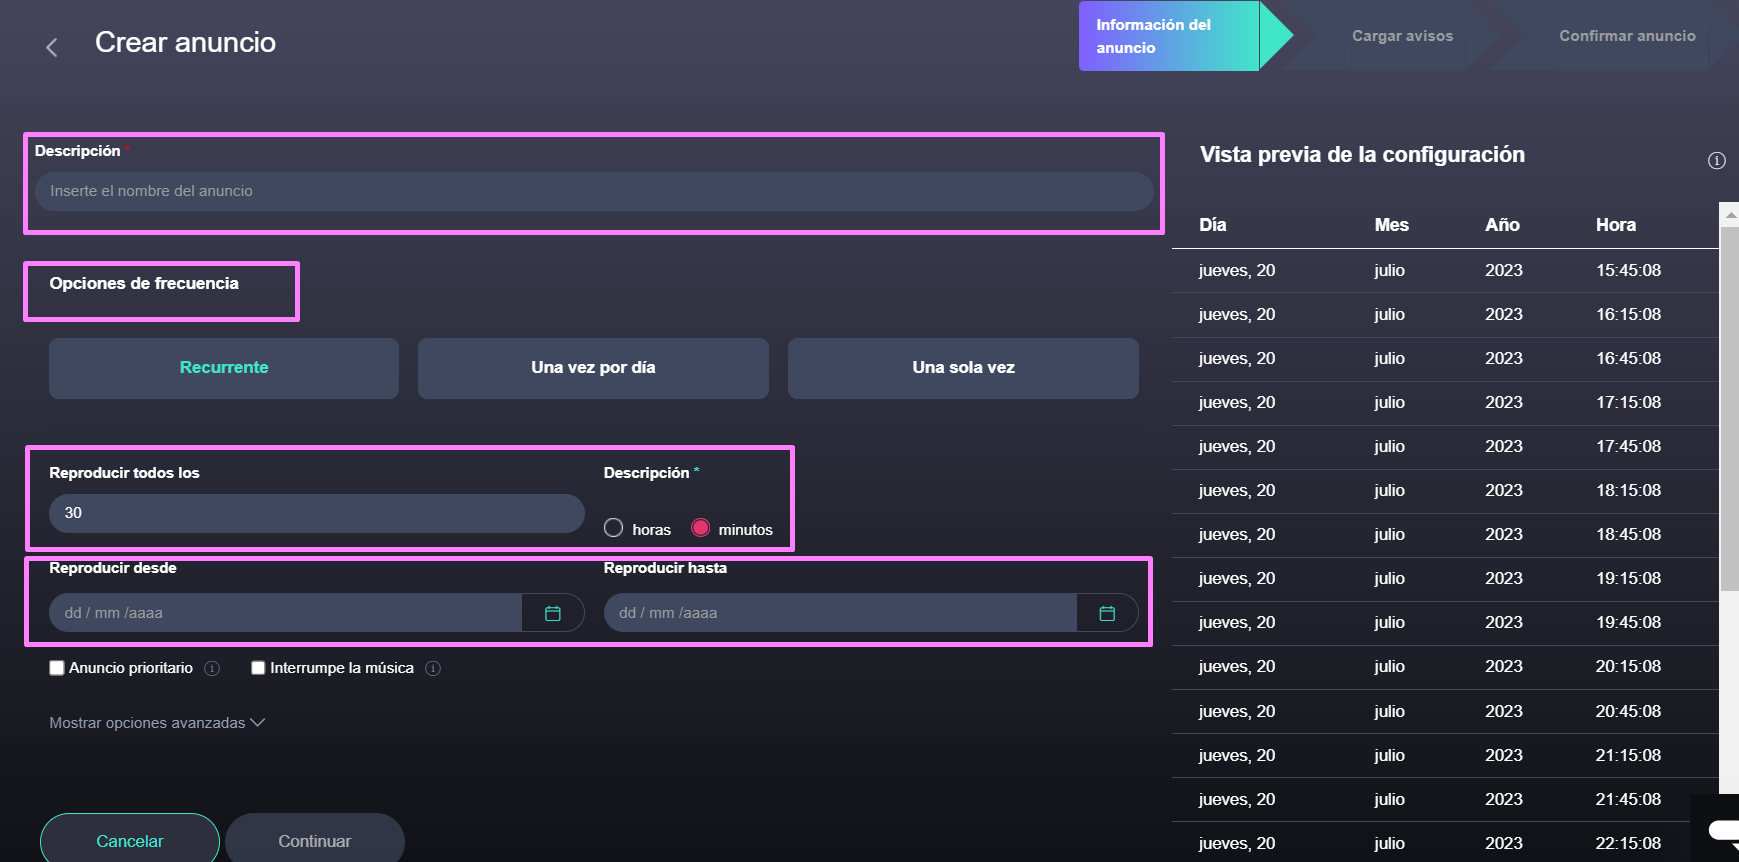Click info icon next to Vista previa heading
Image resolution: width=1739 pixels, height=862 pixels.
click(1717, 160)
